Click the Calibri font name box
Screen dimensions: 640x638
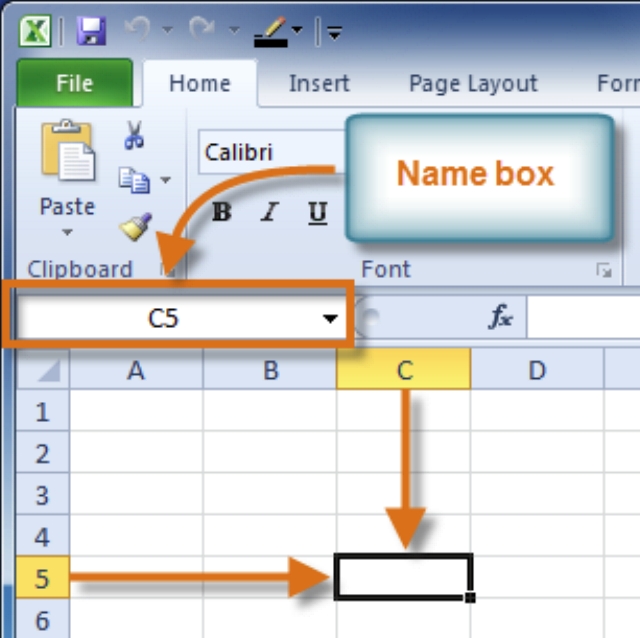point(271,152)
